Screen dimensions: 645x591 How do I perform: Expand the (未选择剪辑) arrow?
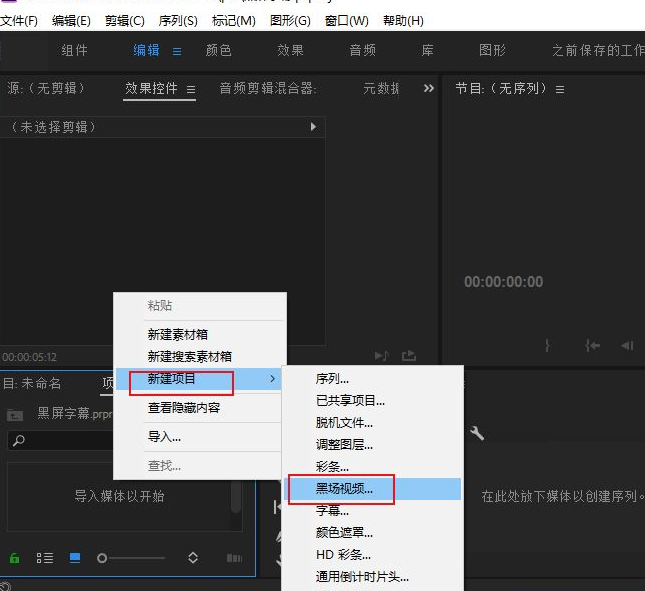313,127
